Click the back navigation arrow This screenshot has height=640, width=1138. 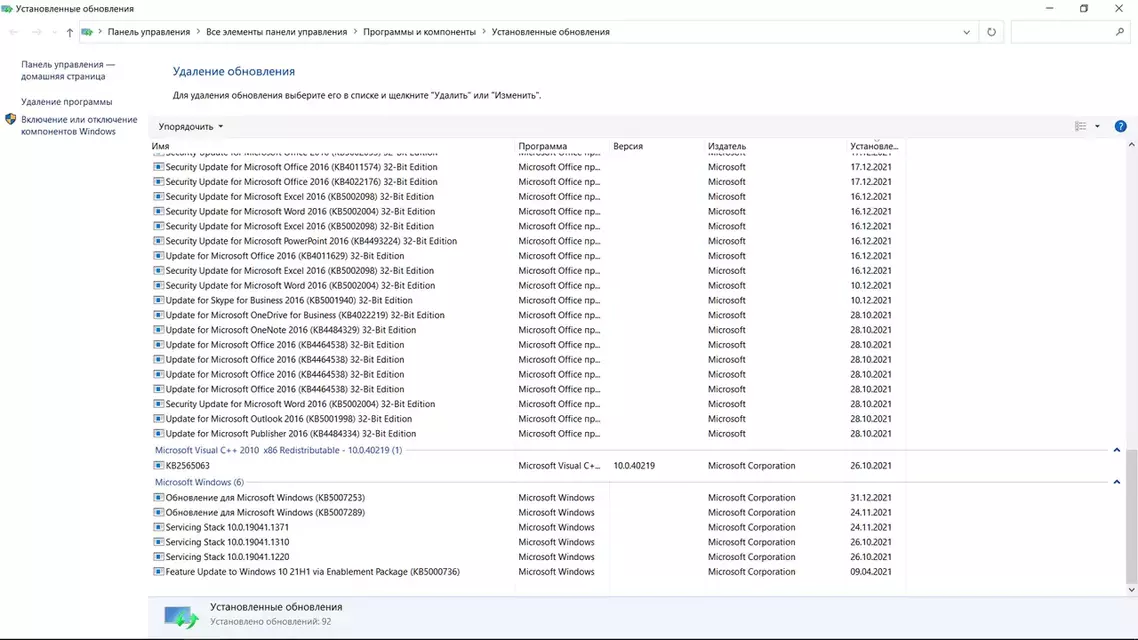14,32
